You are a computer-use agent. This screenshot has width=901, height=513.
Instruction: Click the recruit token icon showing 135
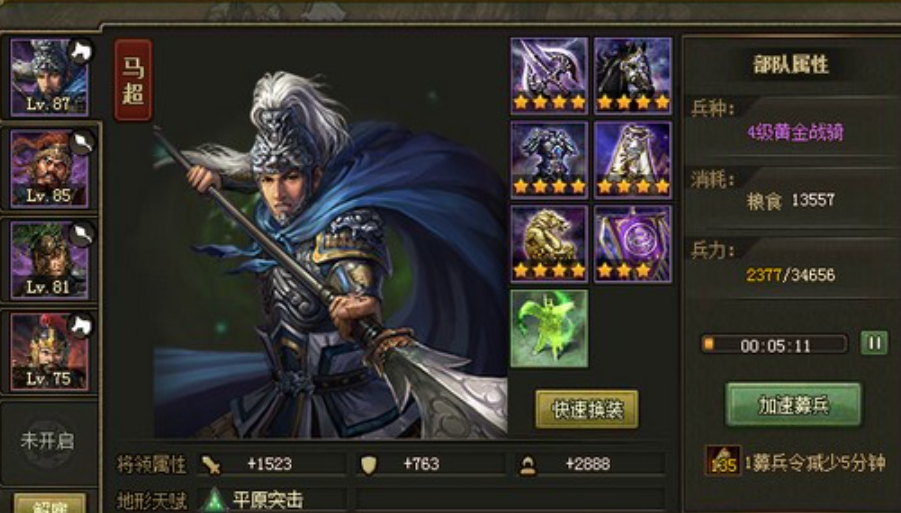[723, 460]
